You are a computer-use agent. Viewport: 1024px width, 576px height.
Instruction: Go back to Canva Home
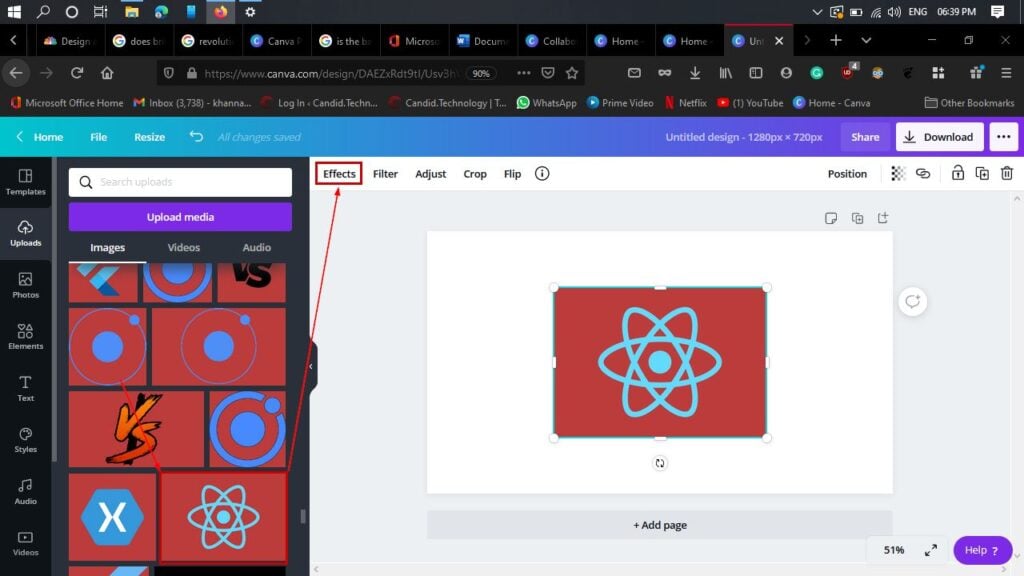click(x=40, y=136)
